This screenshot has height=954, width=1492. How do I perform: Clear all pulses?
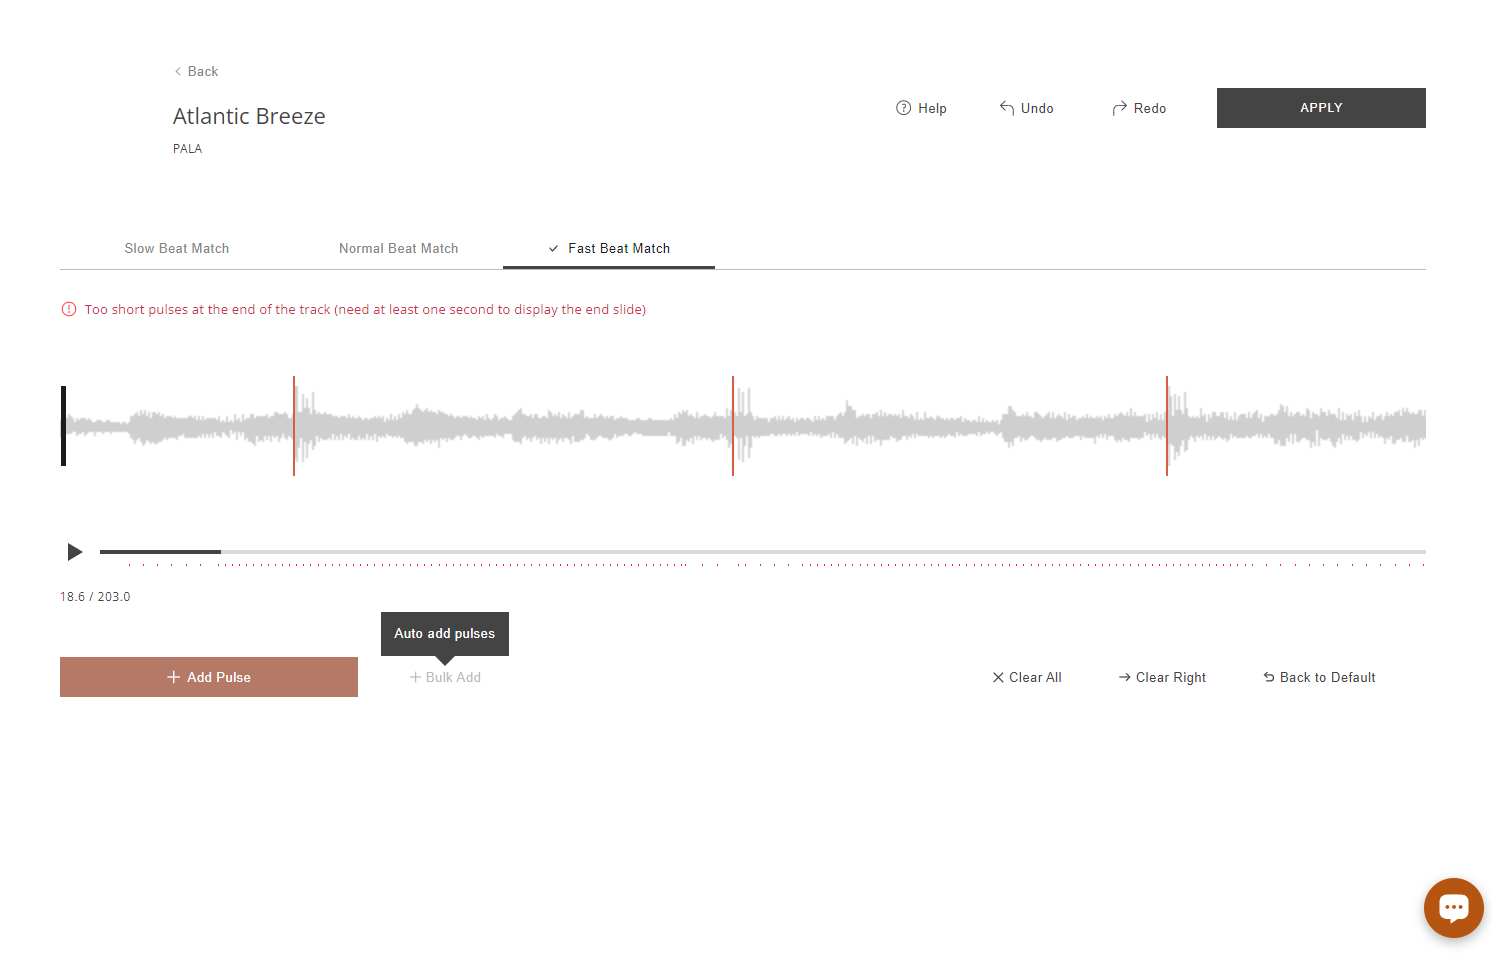tap(1027, 677)
